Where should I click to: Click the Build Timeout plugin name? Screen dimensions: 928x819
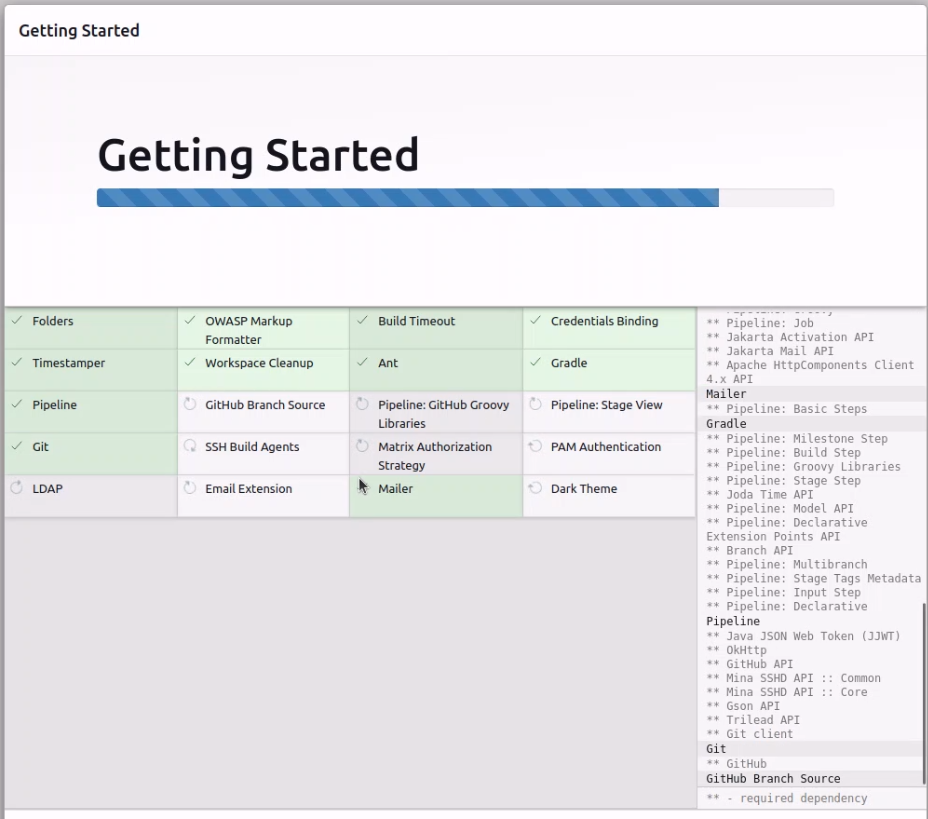(x=417, y=321)
